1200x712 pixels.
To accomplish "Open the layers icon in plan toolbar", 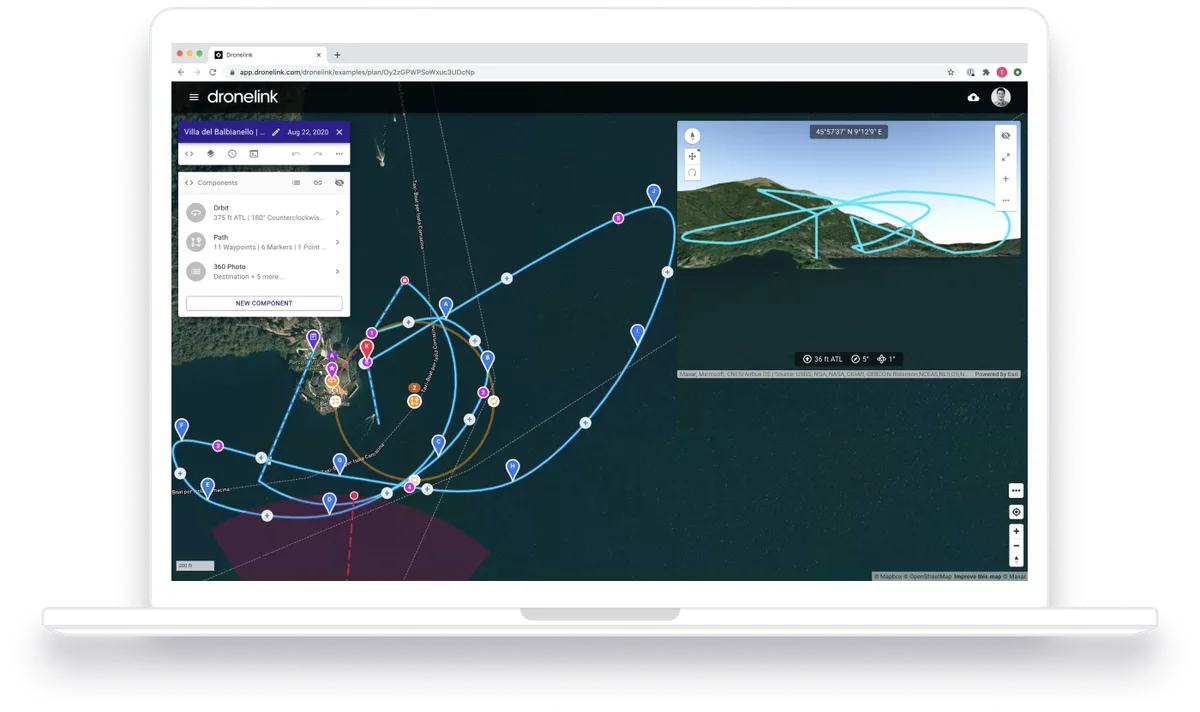I will pyautogui.click(x=211, y=154).
